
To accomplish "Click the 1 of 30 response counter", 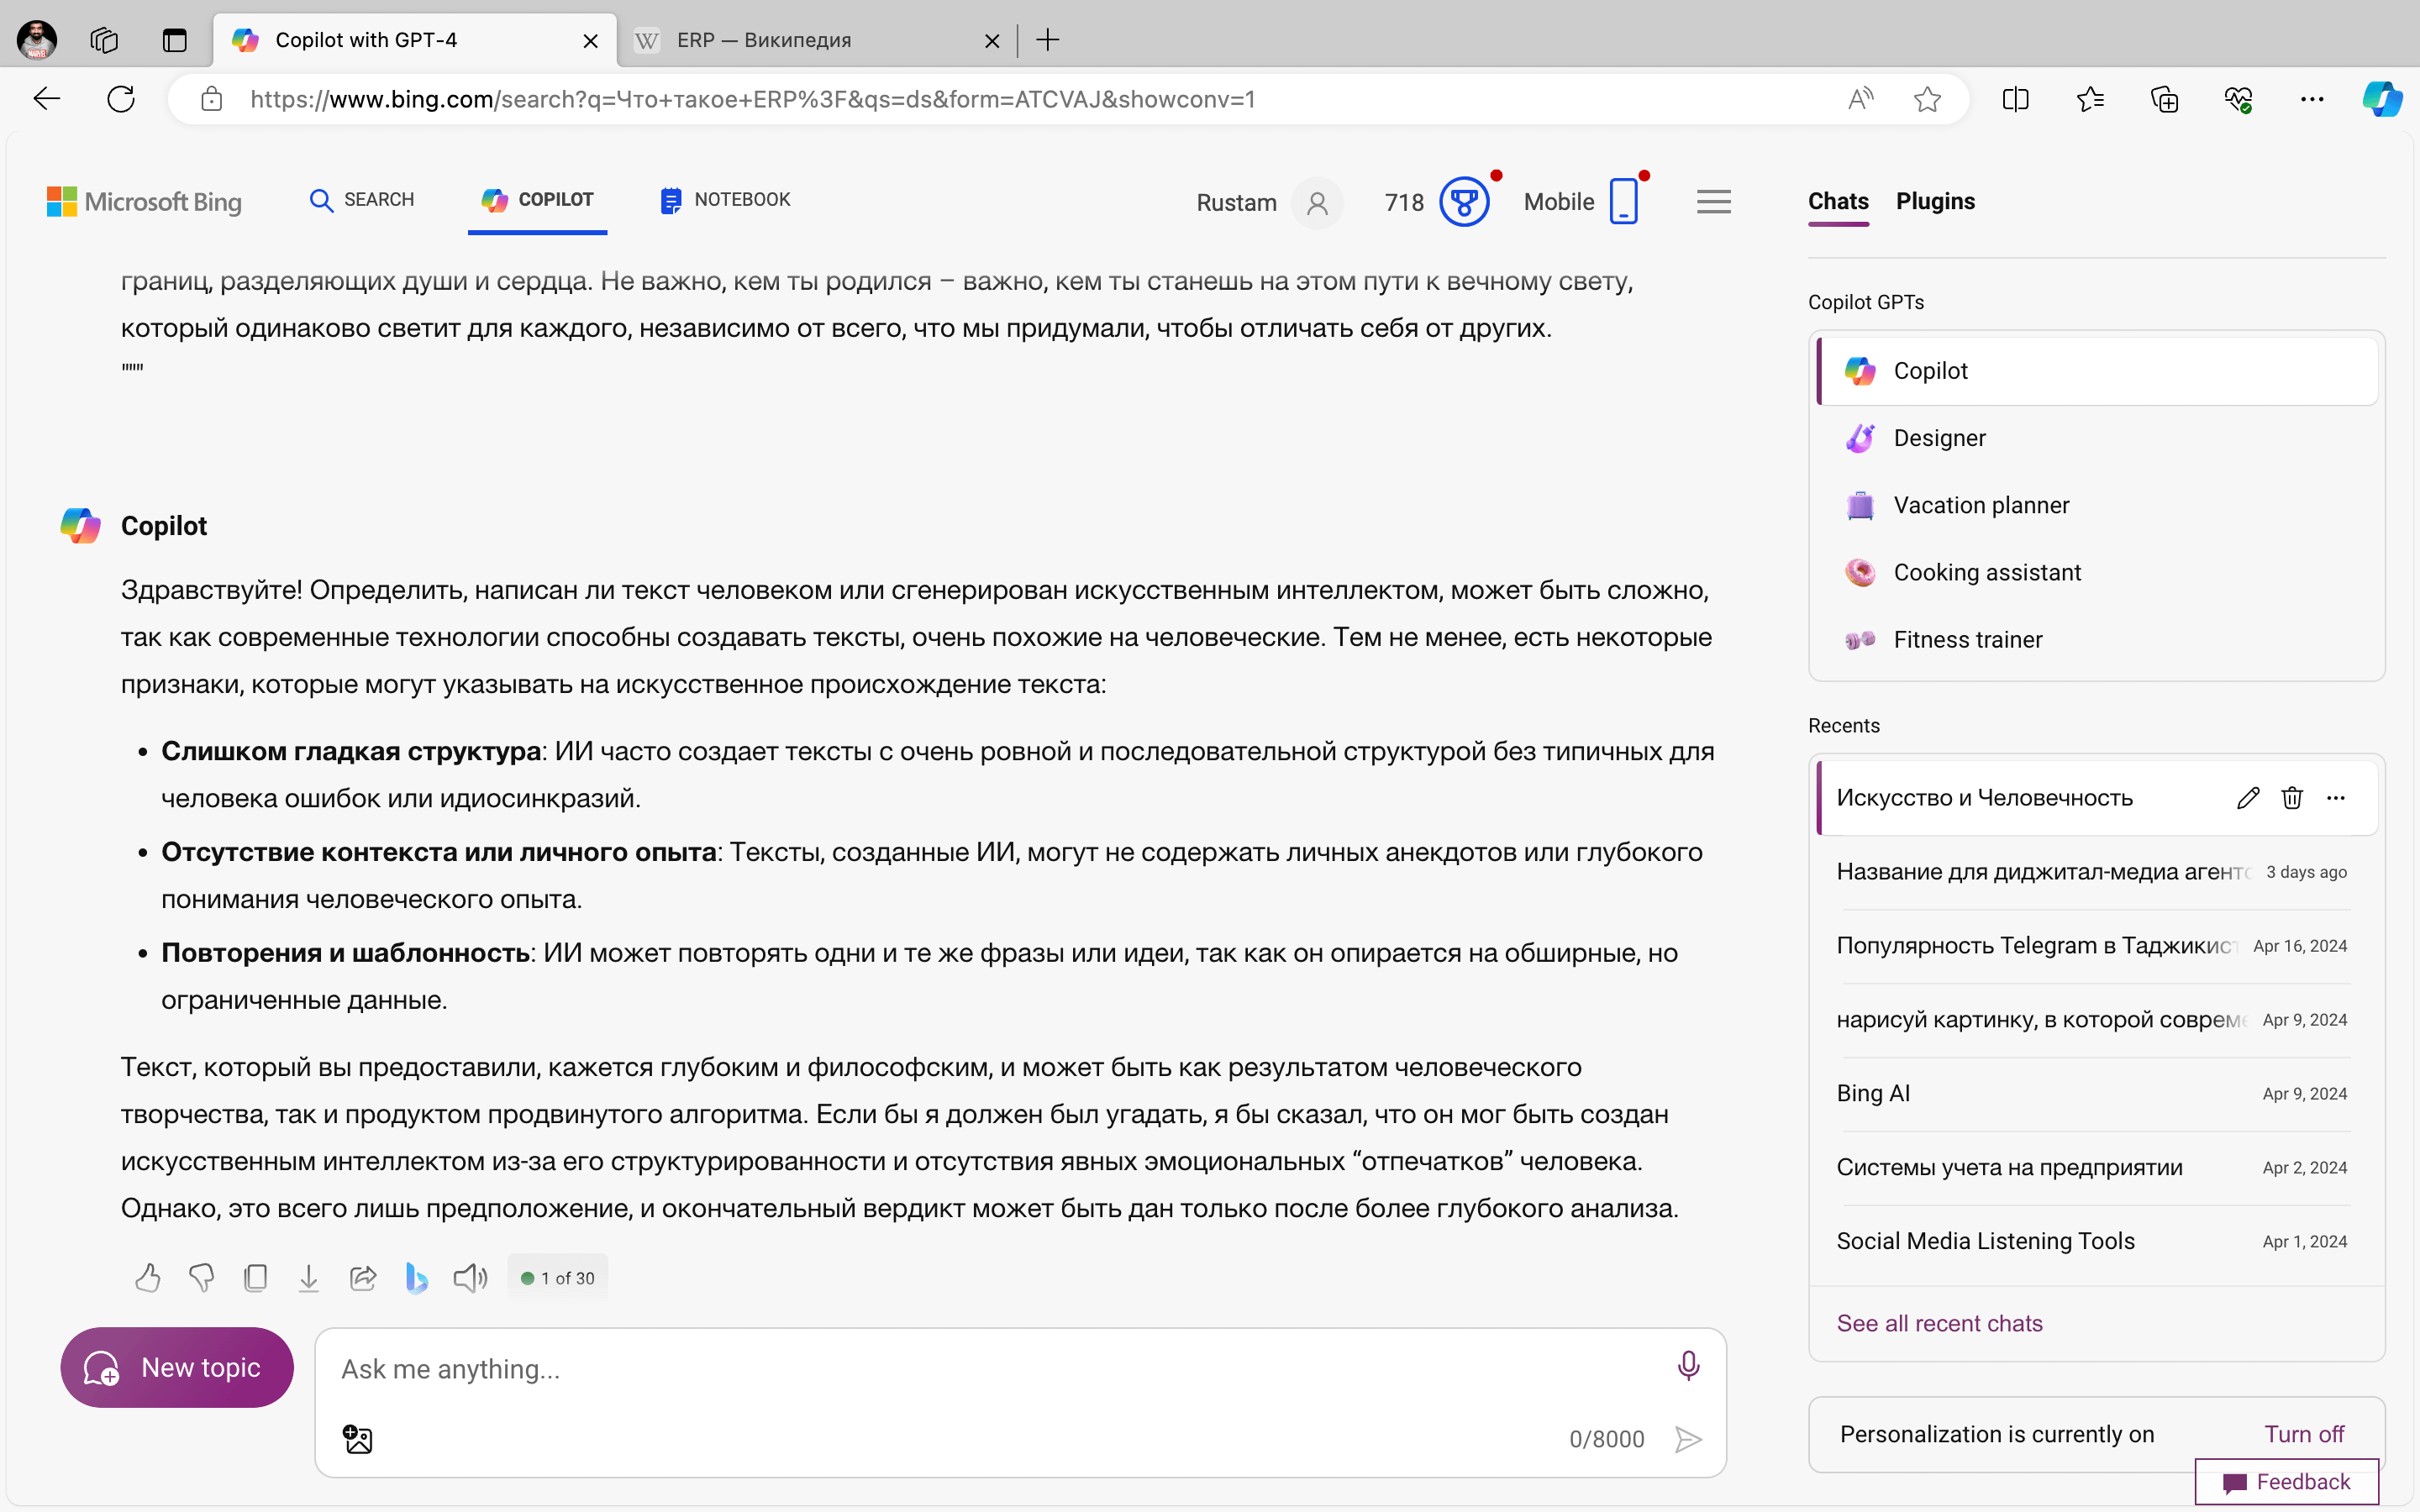I will pyautogui.click(x=557, y=1277).
